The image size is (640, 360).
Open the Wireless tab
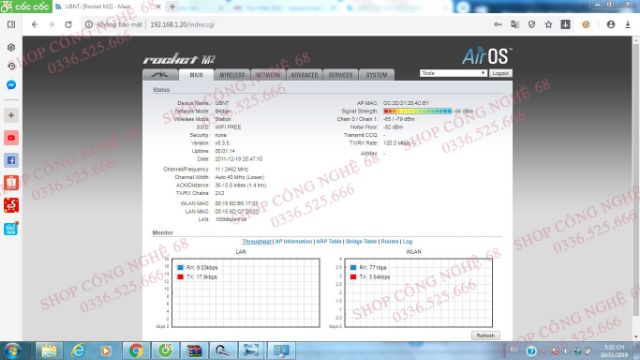(x=232, y=75)
